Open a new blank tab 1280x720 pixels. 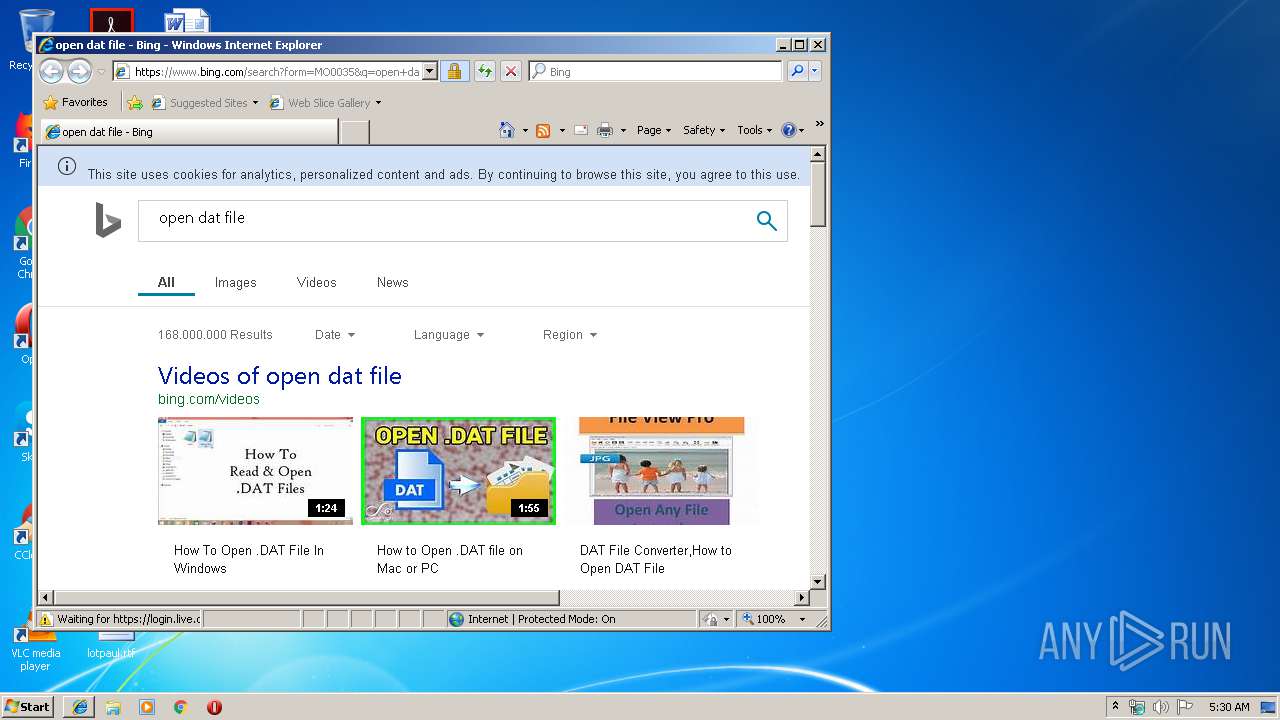(355, 131)
